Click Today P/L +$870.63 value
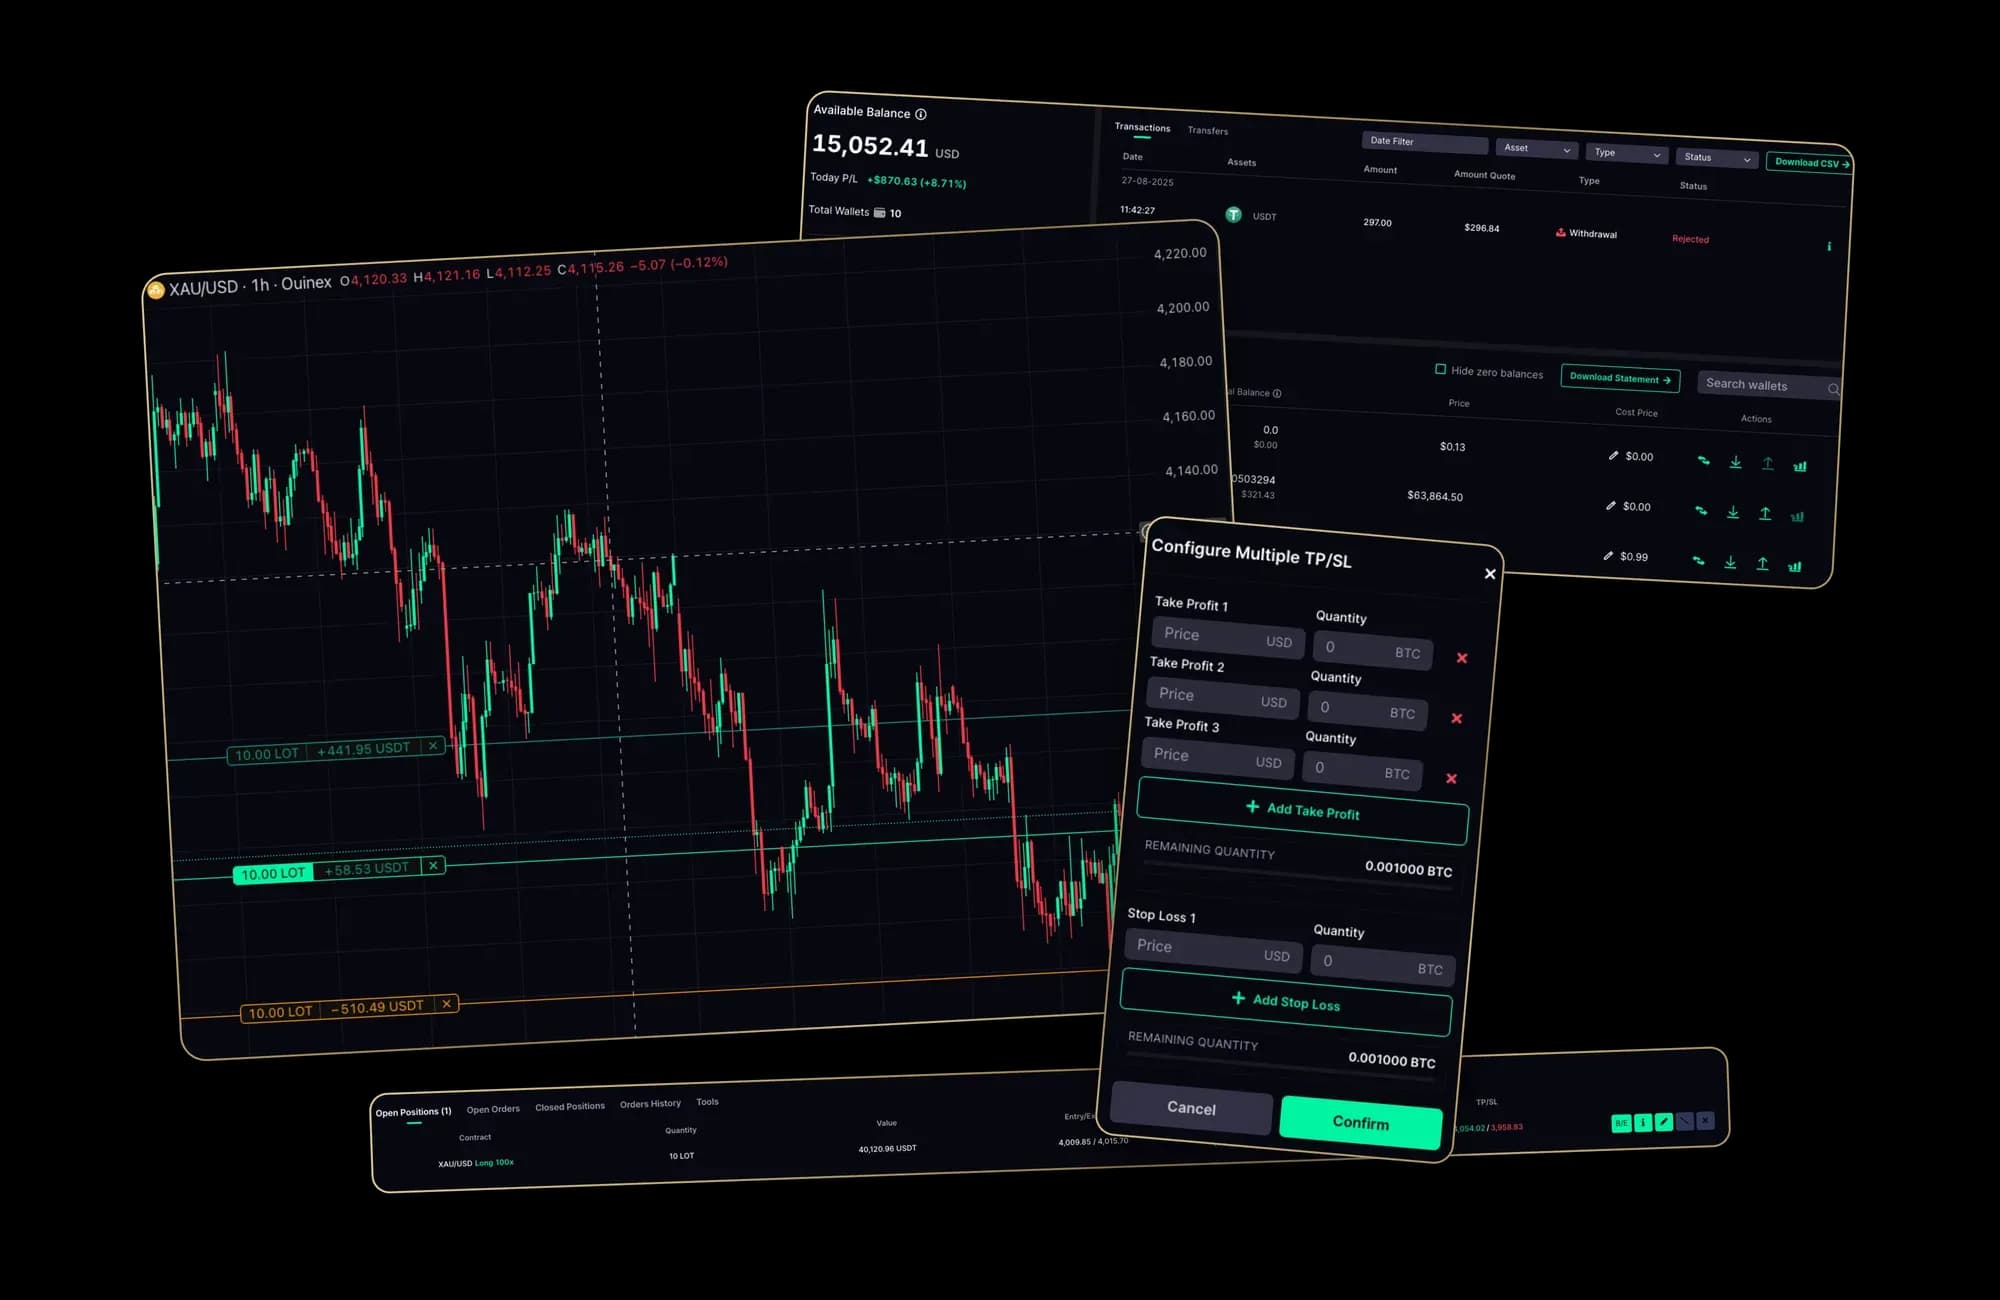 click(x=916, y=182)
